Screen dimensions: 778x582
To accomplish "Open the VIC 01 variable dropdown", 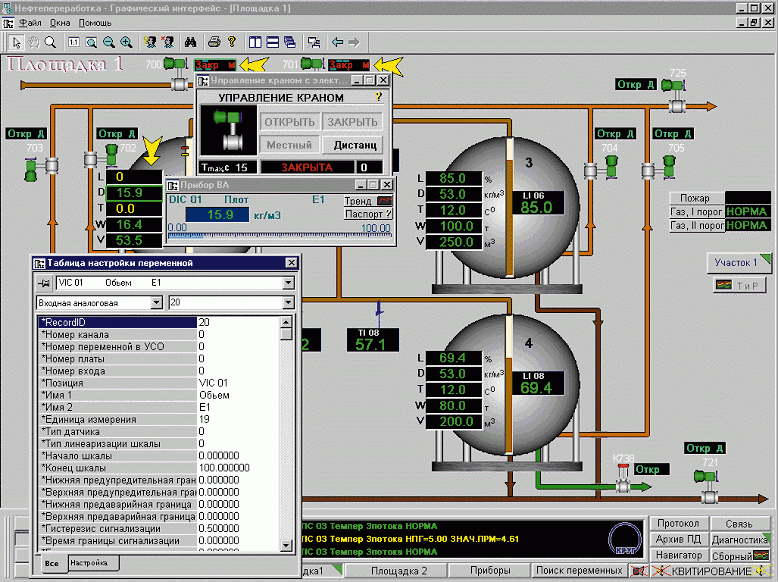I will [x=288, y=283].
